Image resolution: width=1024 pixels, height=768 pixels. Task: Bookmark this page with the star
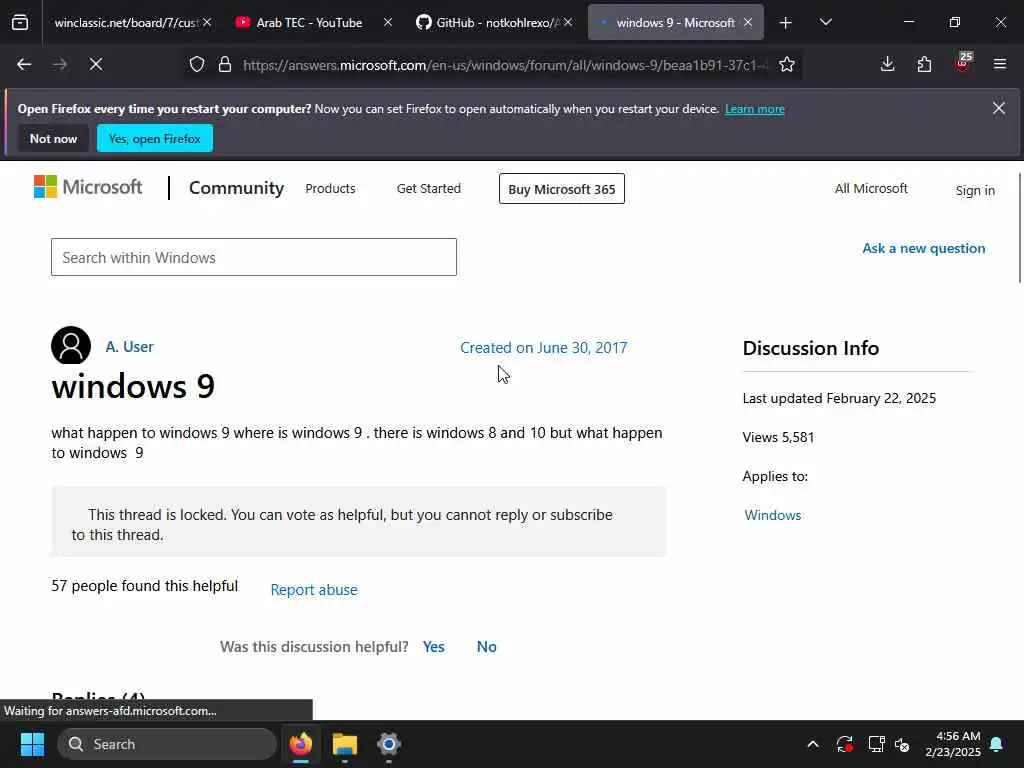tap(787, 65)
